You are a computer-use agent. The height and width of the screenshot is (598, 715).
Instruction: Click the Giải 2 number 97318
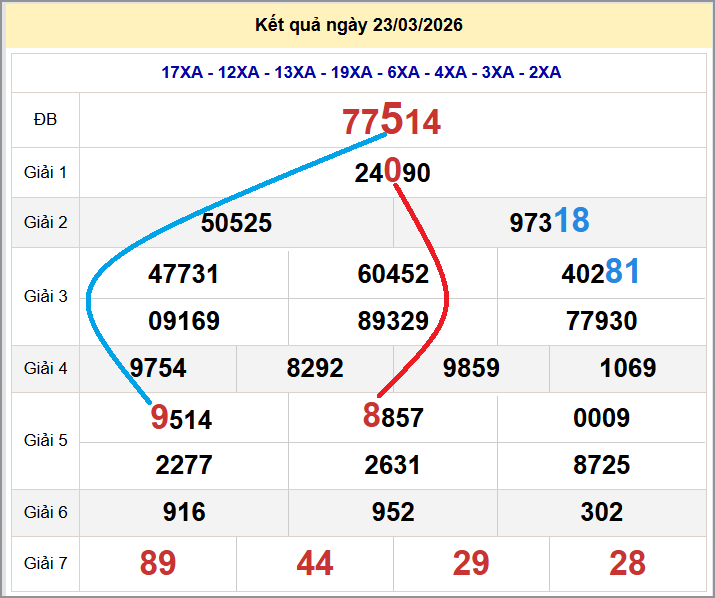[549, 222]
